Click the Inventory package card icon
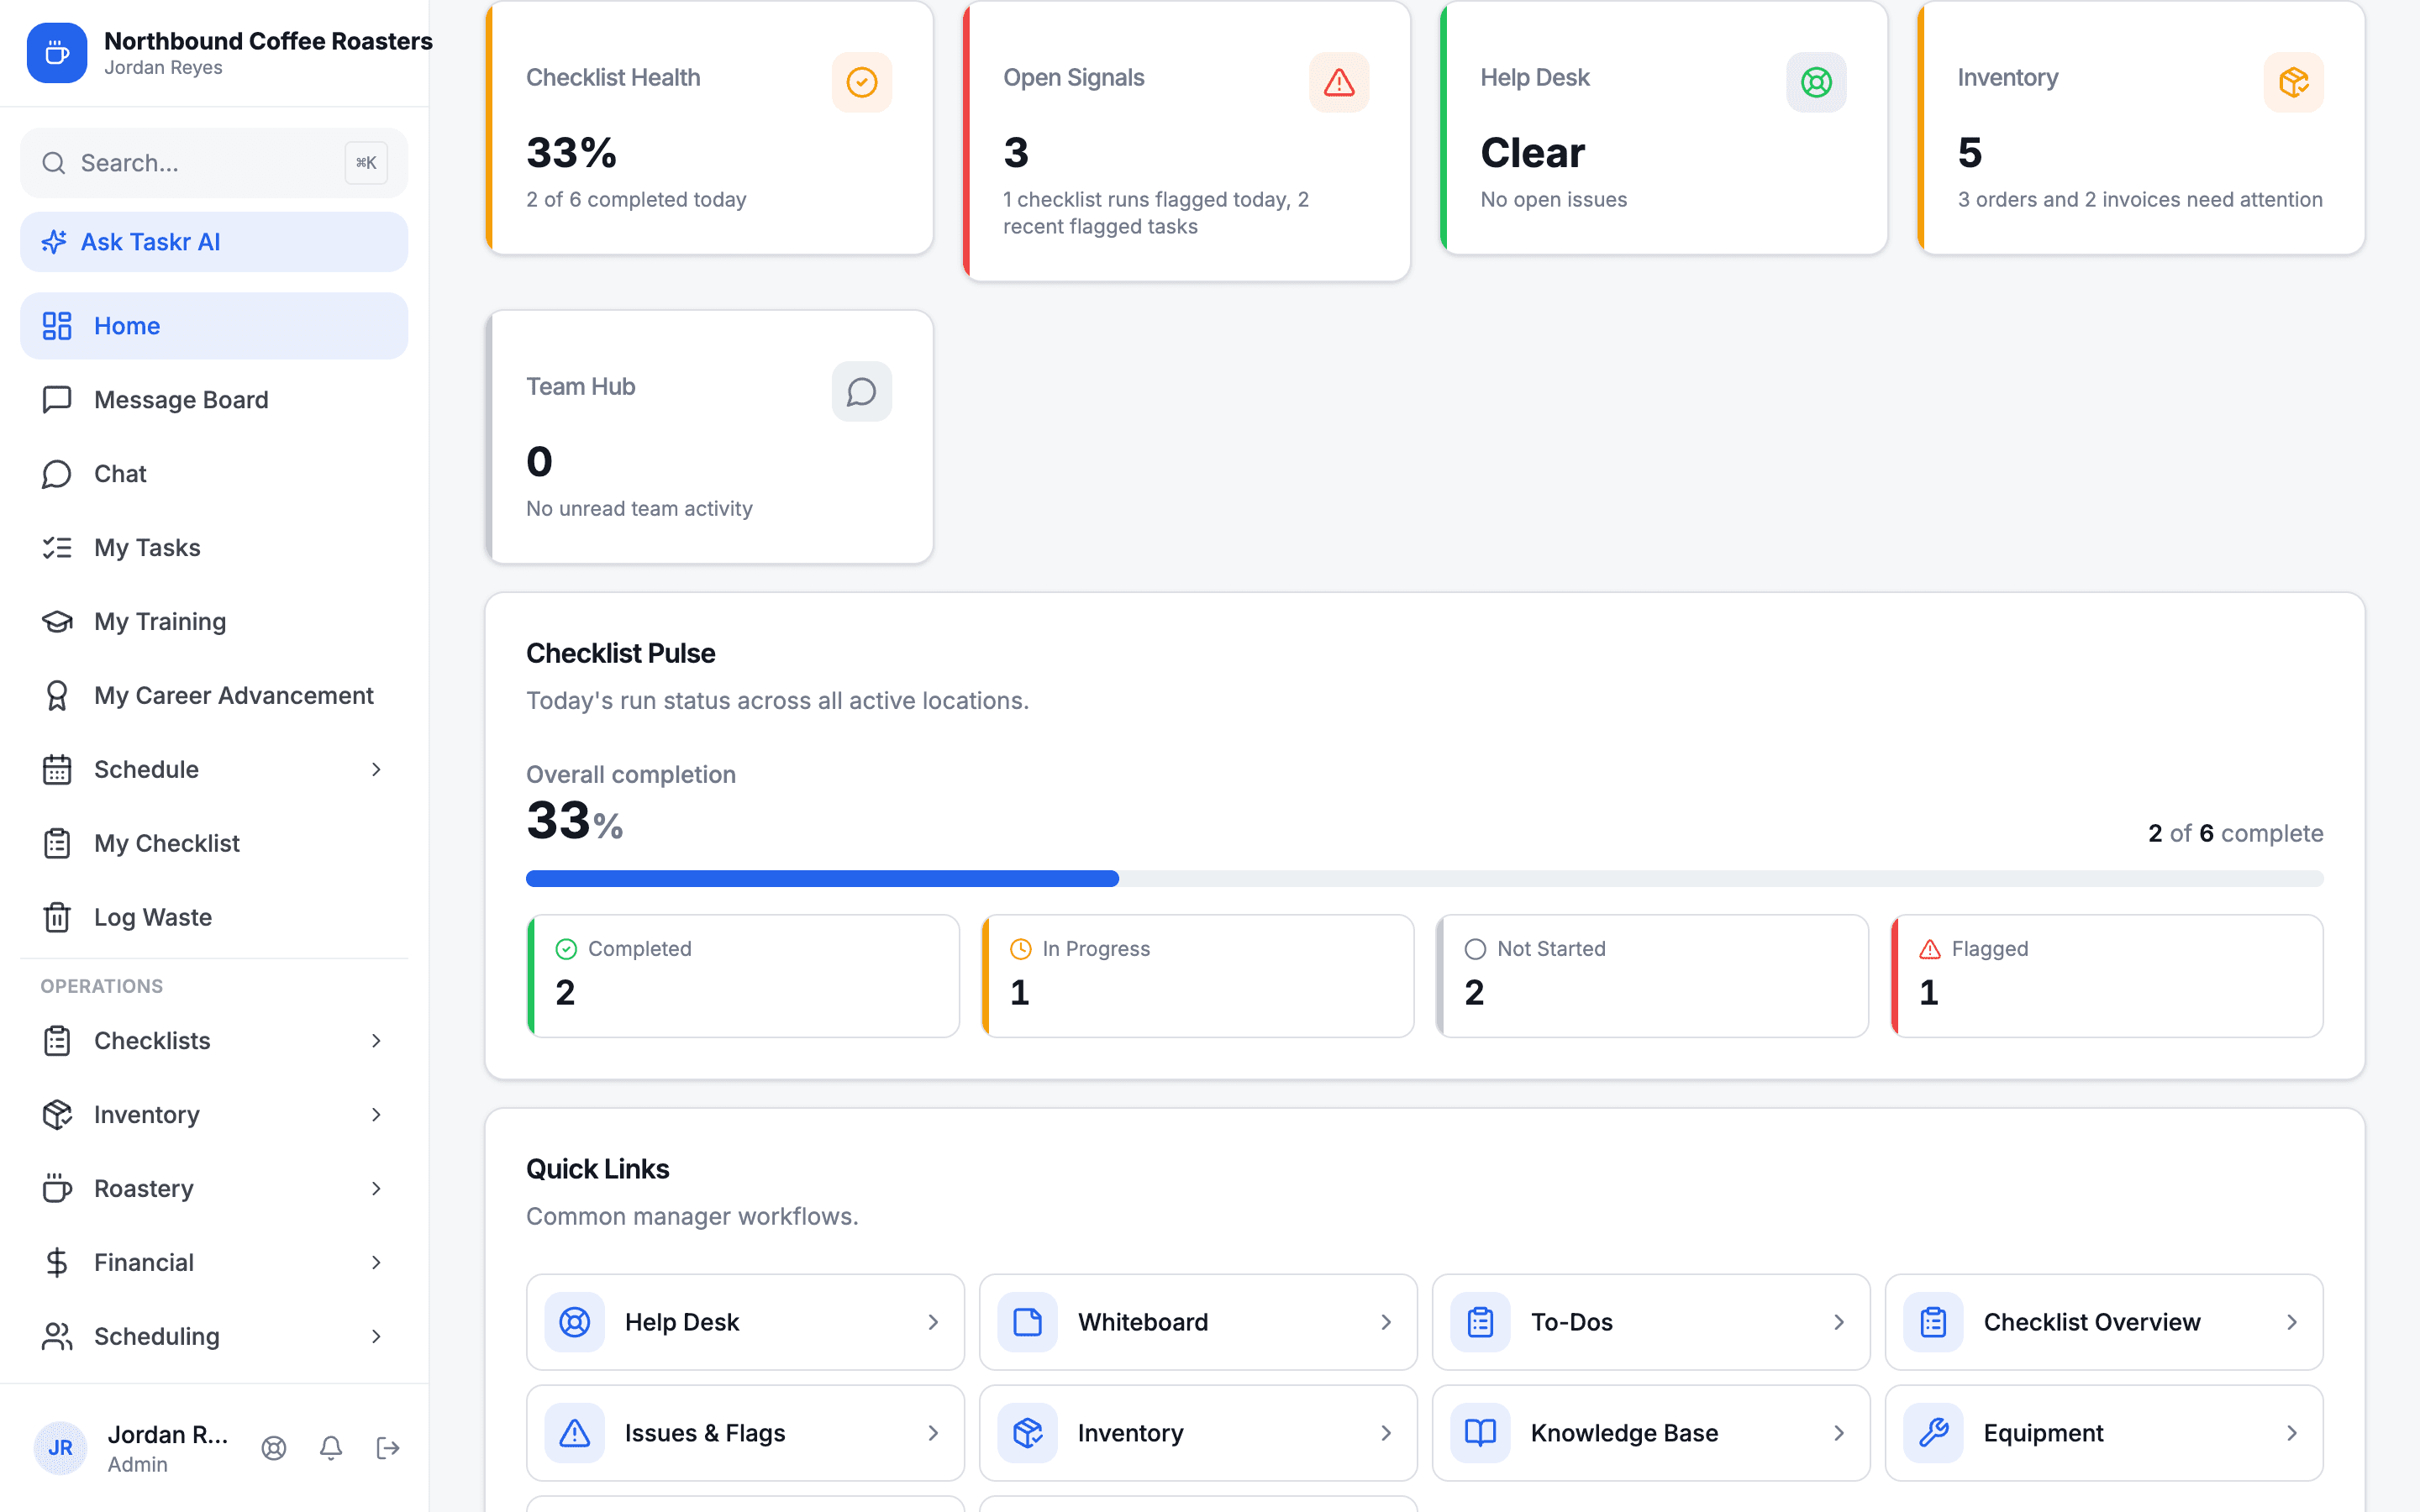2420x1512 pixels. pos(2293,82)
